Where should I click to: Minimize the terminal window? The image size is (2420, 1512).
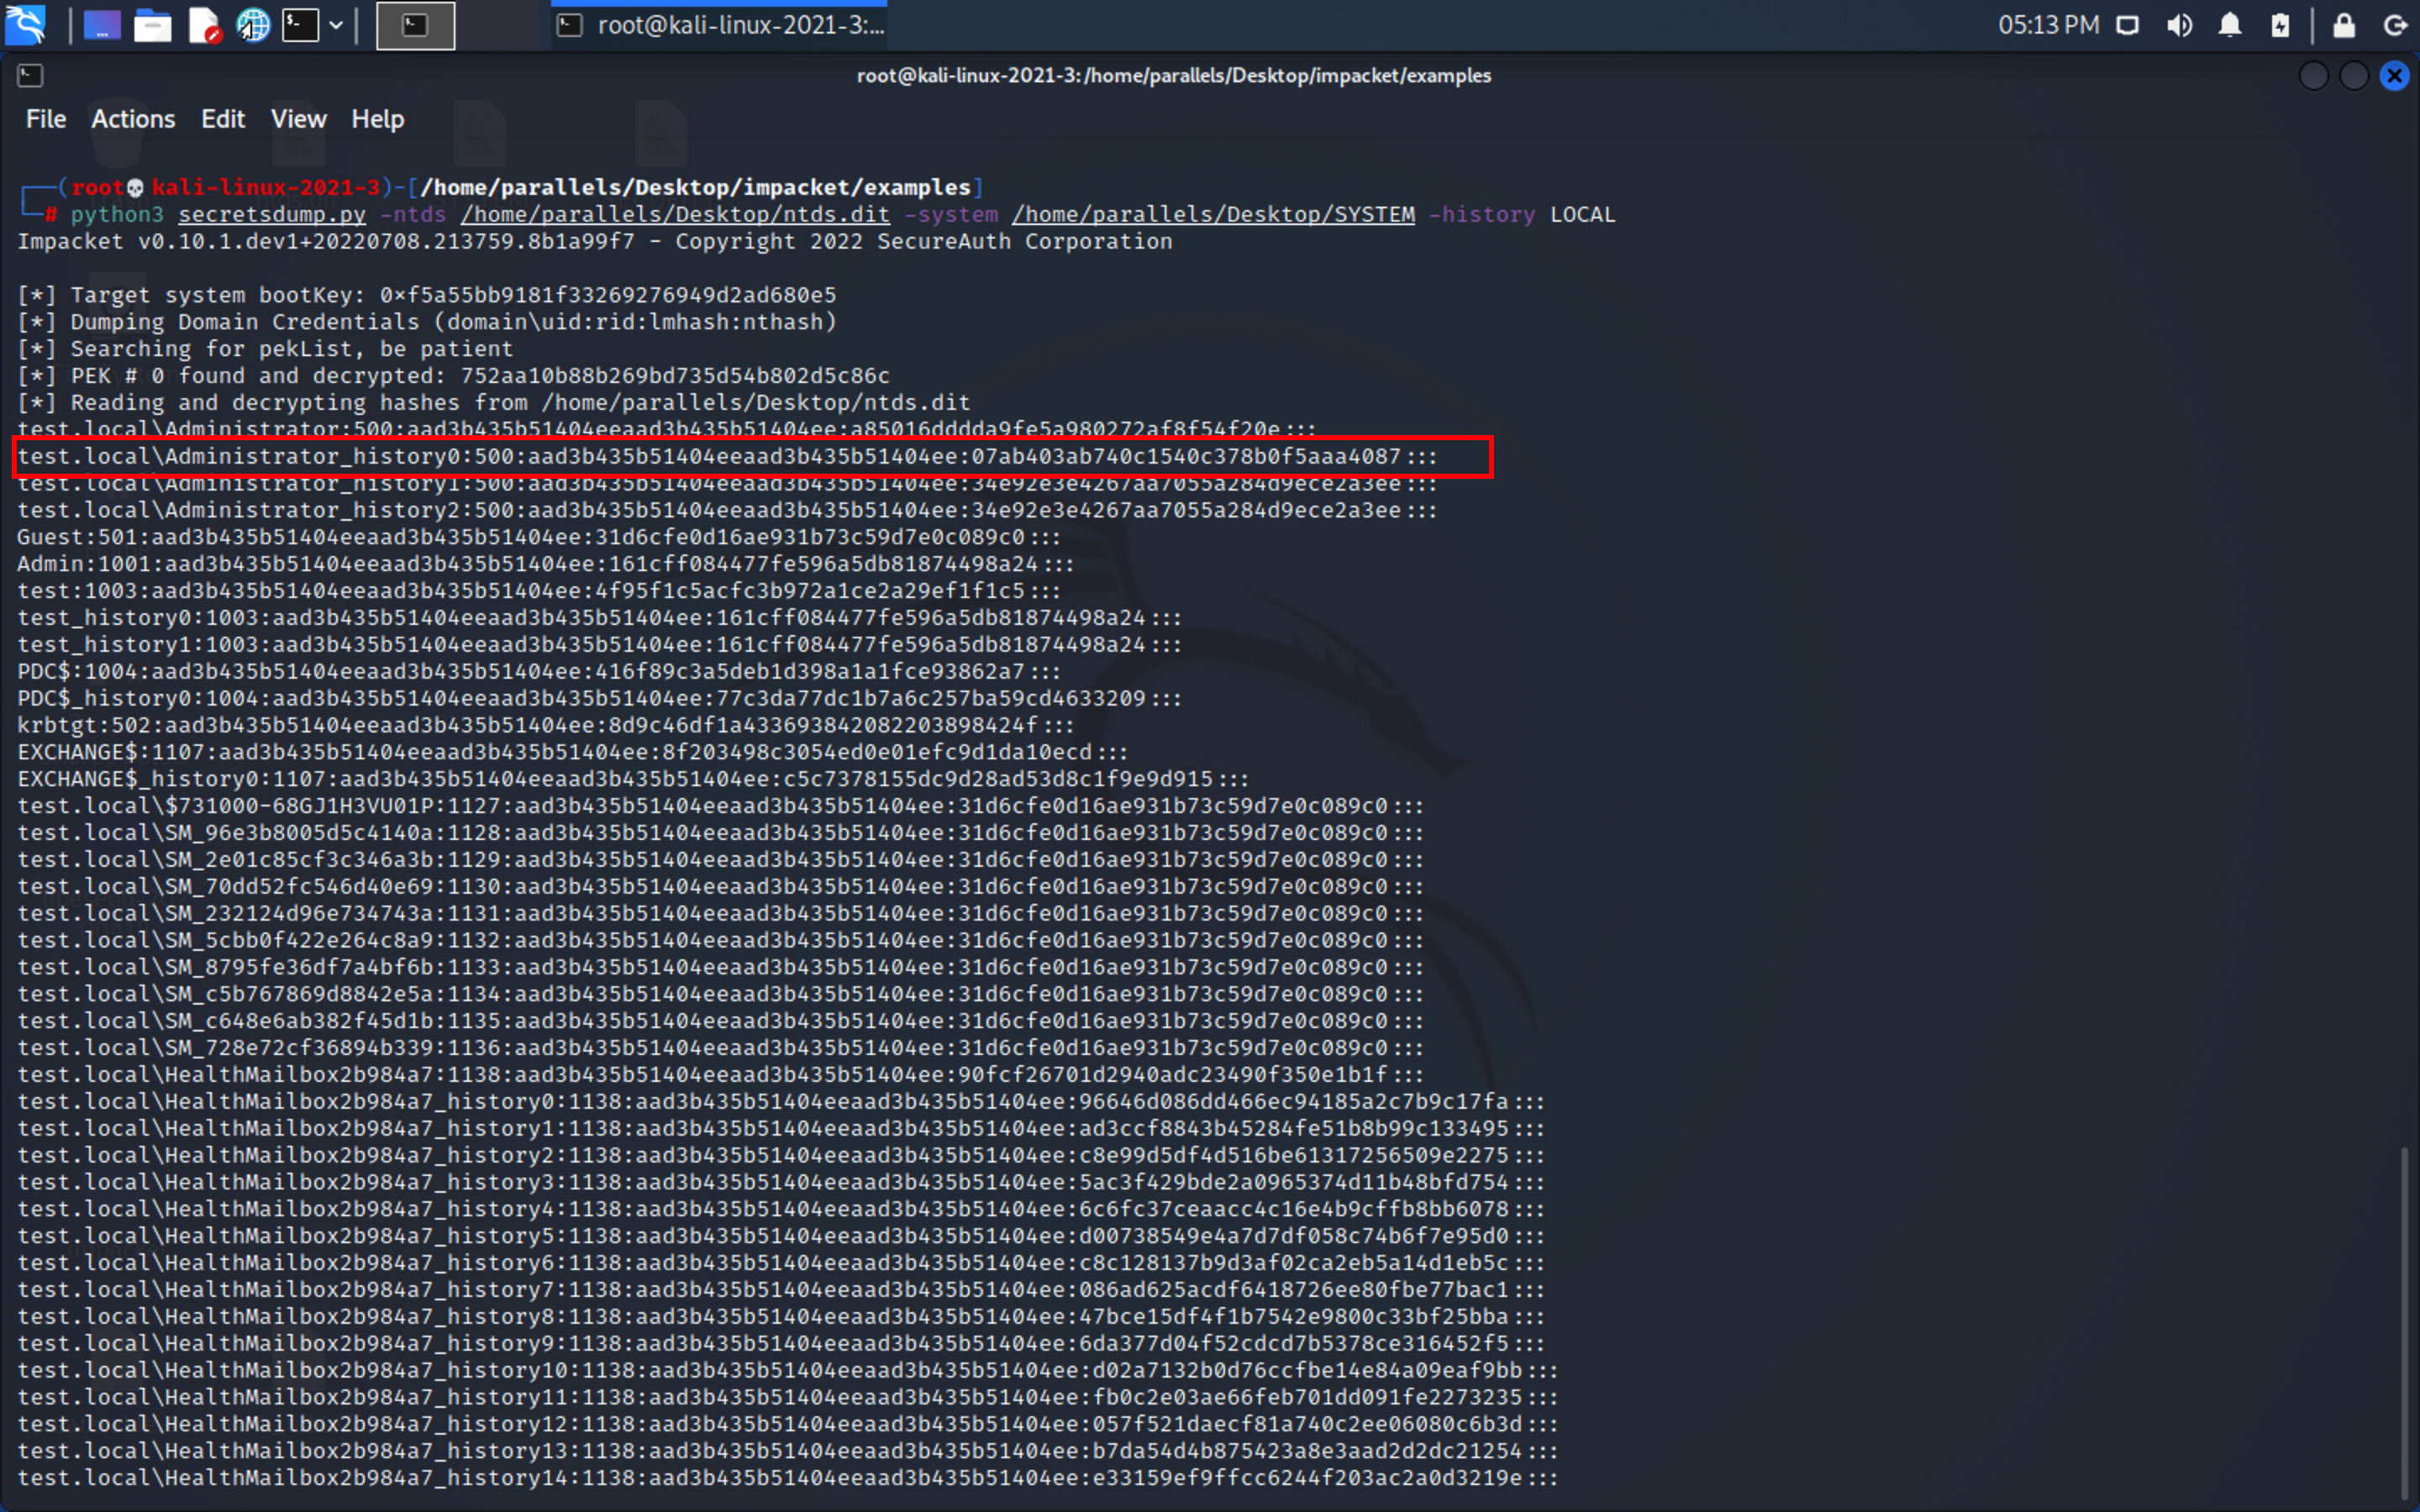[2314, 76]
